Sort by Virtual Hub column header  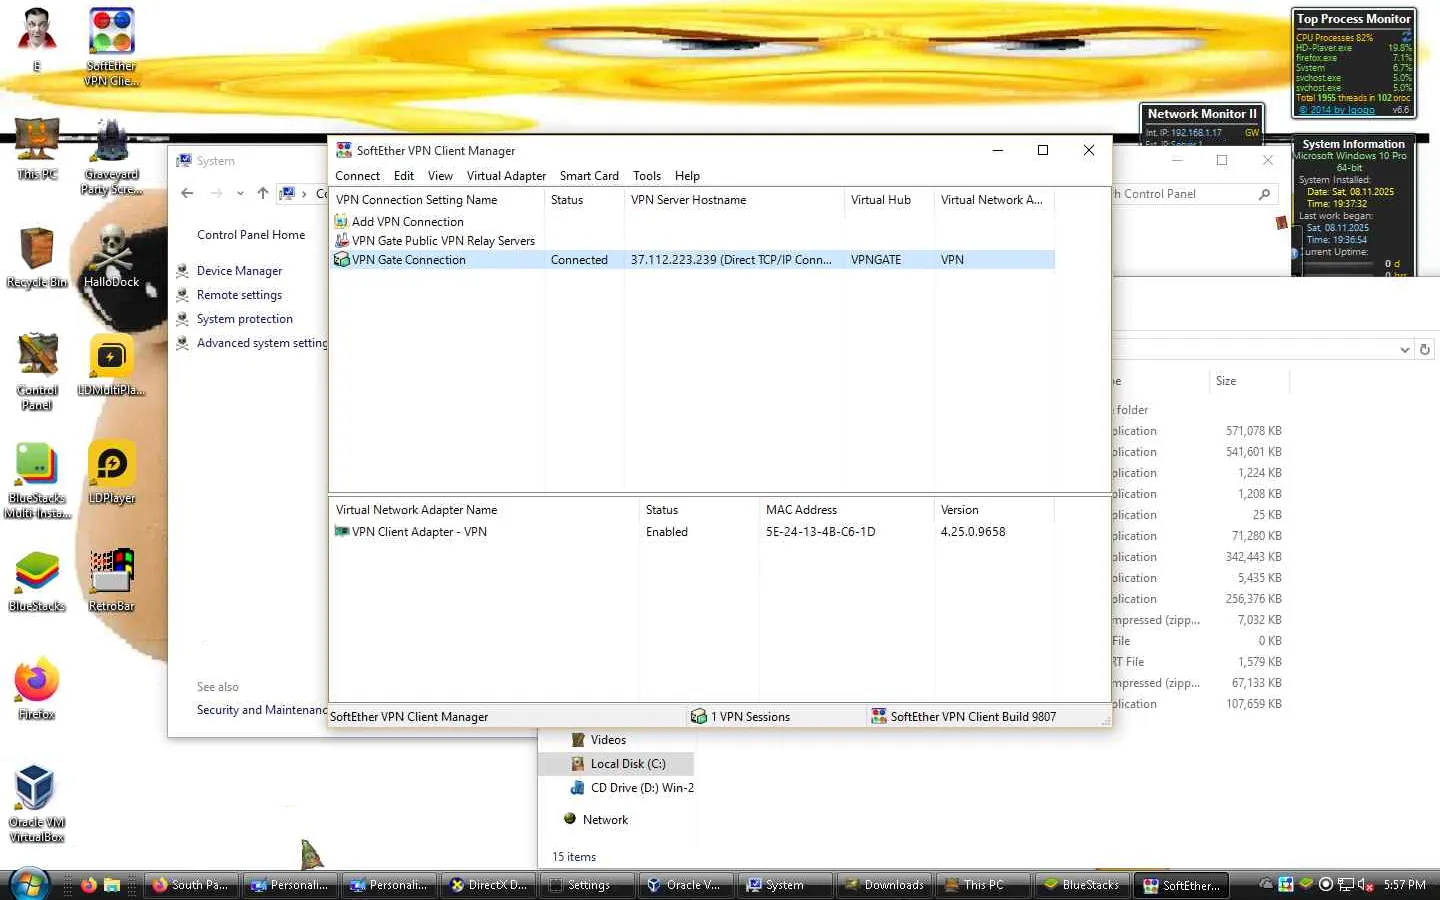pos(889,200)
